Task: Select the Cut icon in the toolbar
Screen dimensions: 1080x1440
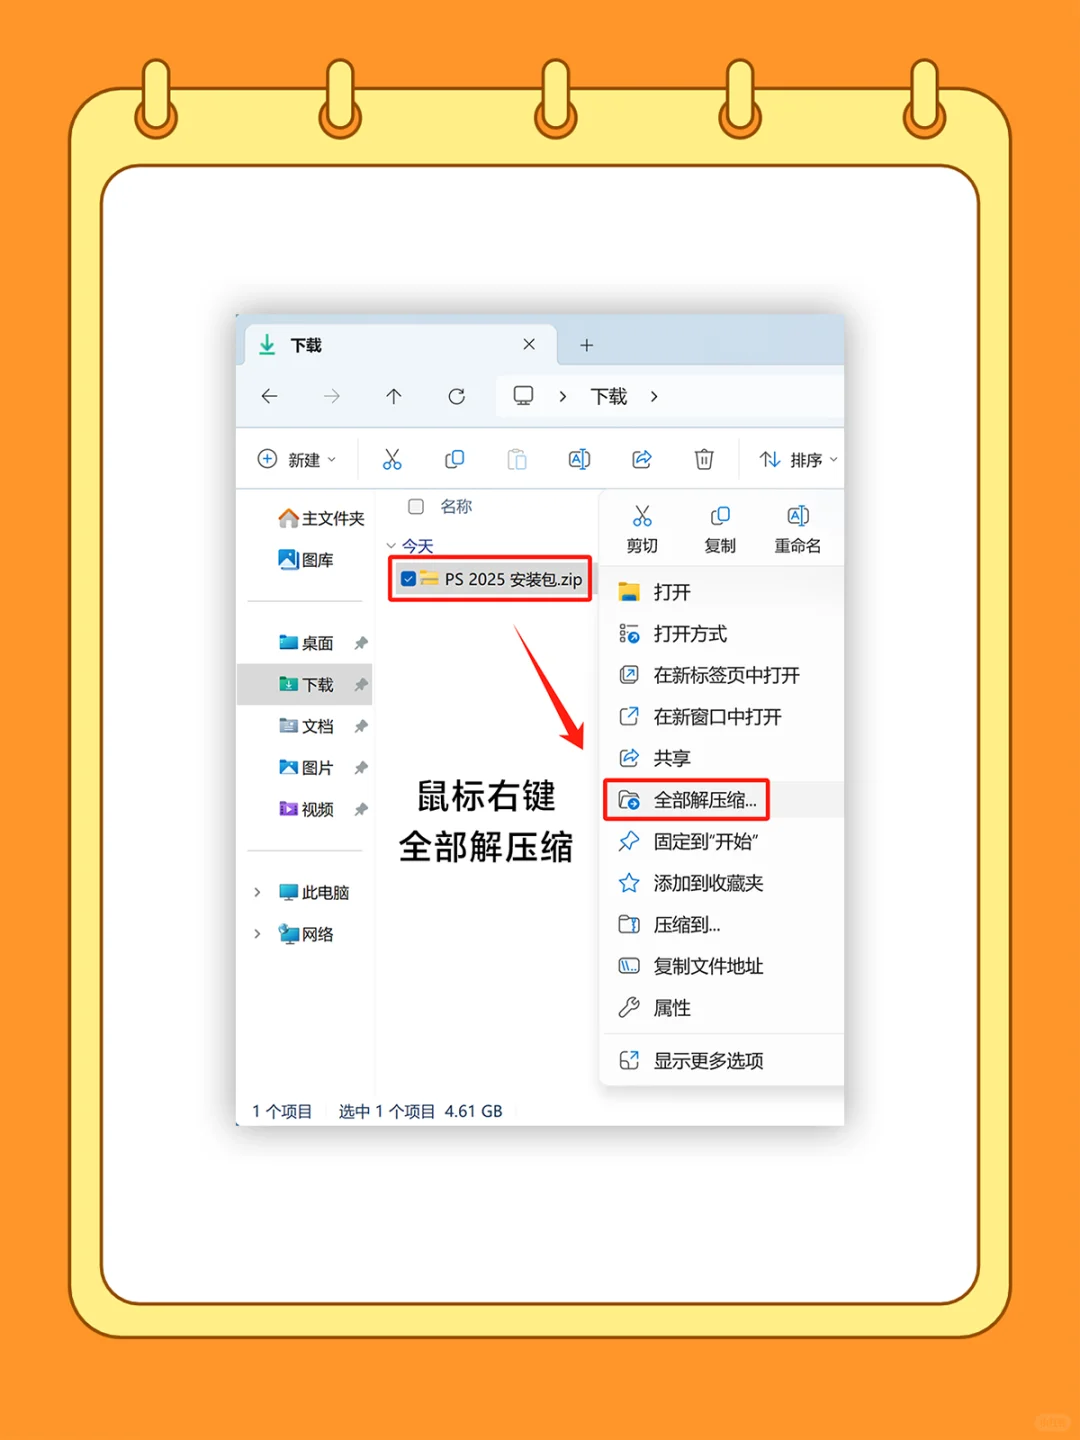Action: click(x=392, y=459)
